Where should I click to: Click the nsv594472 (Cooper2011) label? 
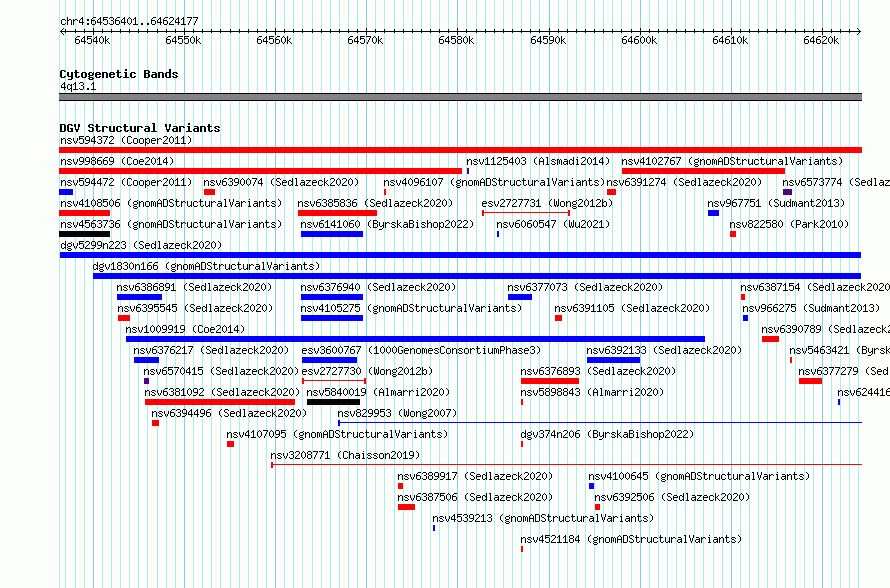pyautogui.click(x=126, y=182)
